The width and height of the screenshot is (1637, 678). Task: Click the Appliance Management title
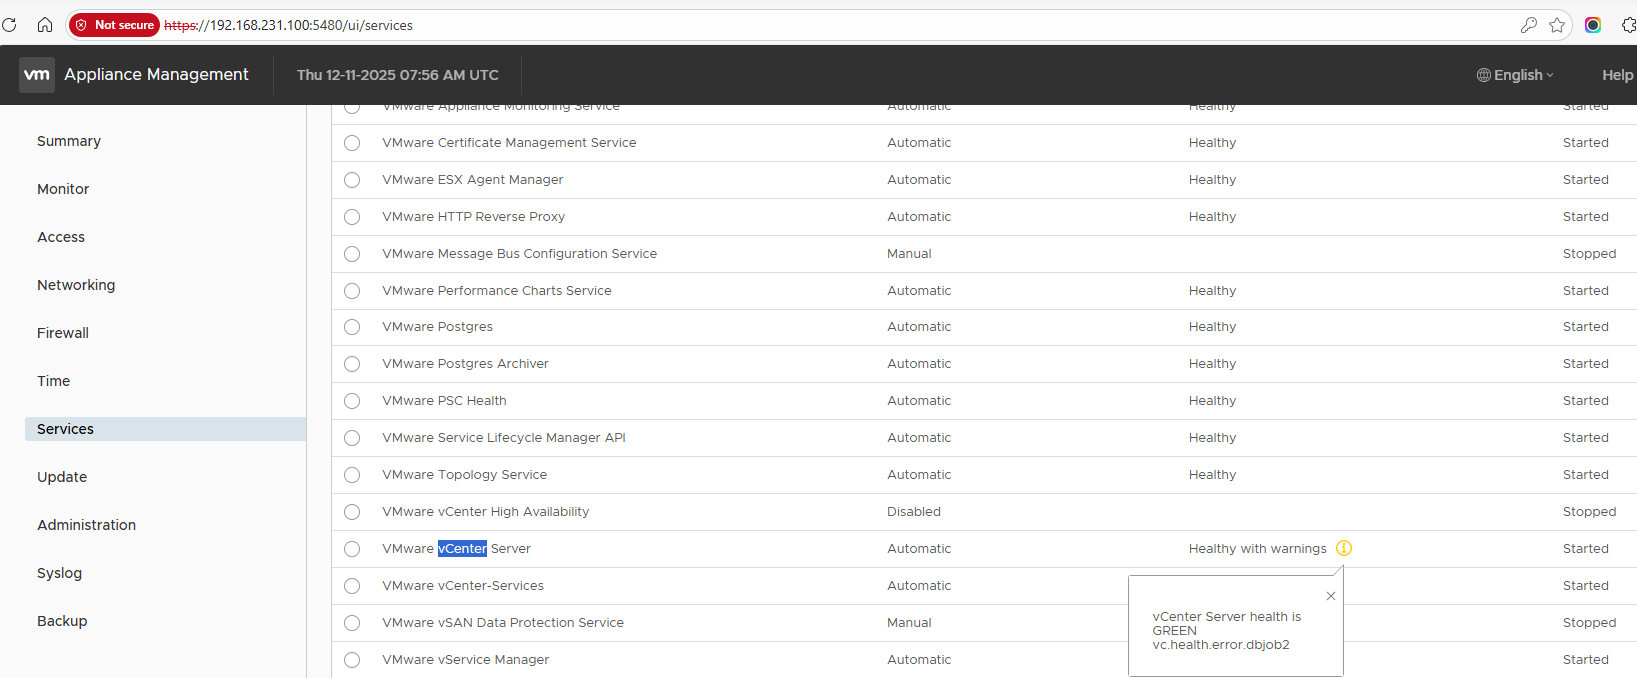156,74
